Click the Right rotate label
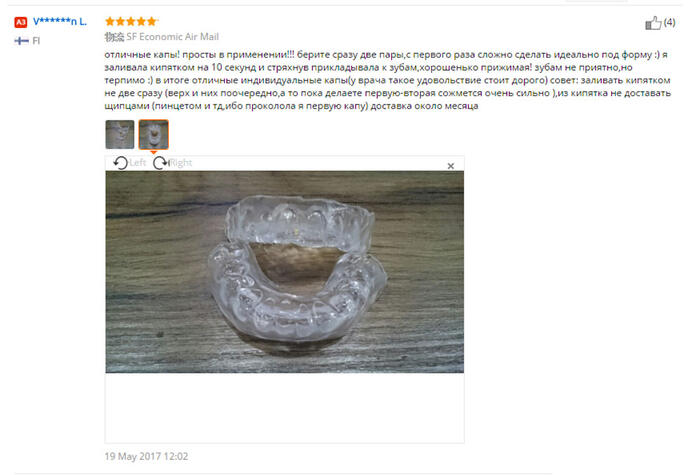 [181, 163]
